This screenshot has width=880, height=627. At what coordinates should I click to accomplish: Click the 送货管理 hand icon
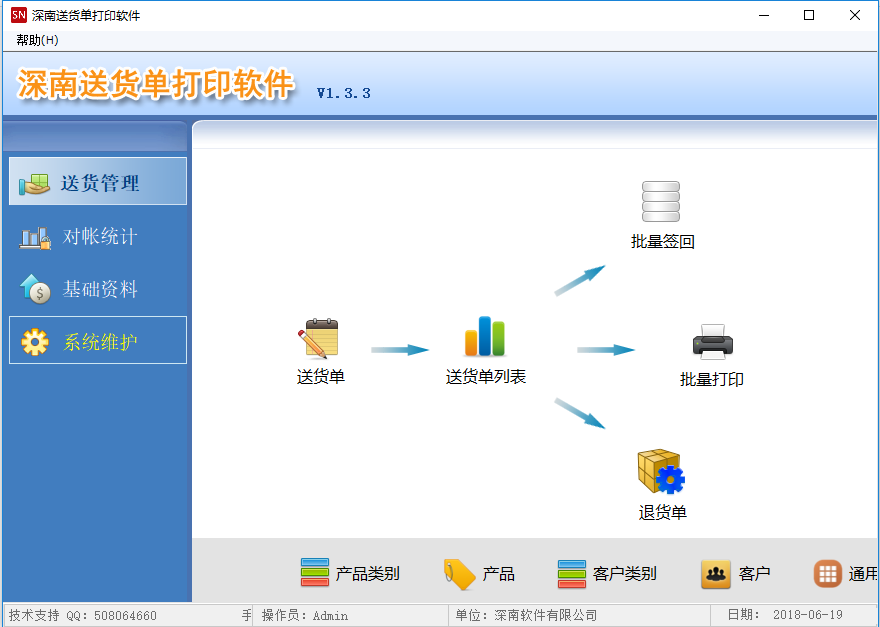34,184
